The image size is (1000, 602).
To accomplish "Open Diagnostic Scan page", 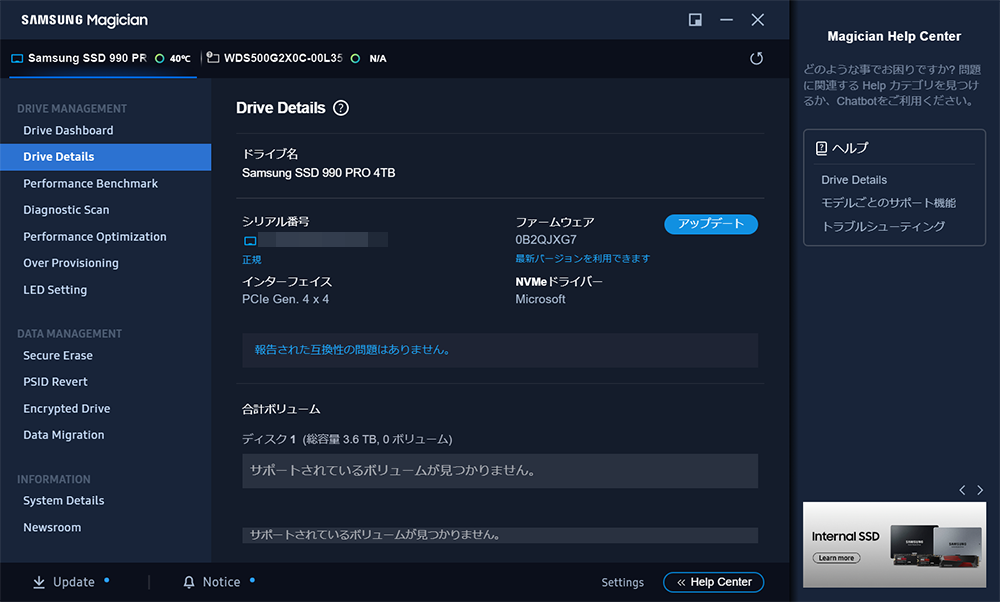I will (x=66, y=210).
